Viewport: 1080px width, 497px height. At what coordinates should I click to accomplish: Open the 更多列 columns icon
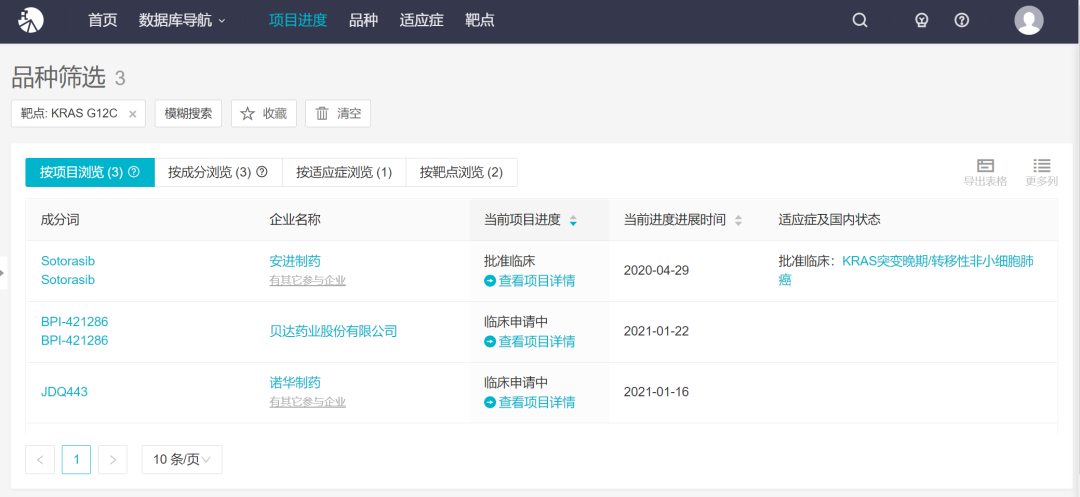1041,172
